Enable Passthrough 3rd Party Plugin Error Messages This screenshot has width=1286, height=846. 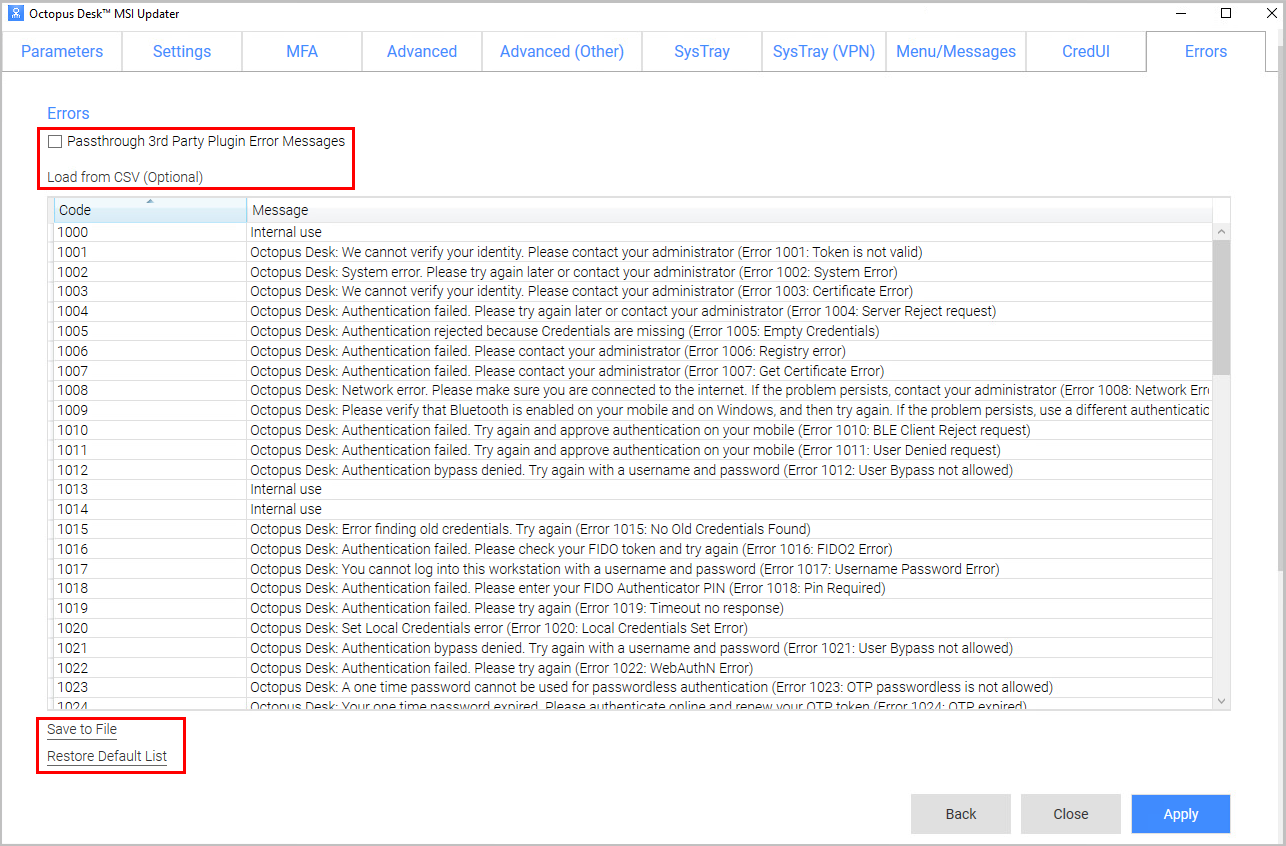pos(55,142)
